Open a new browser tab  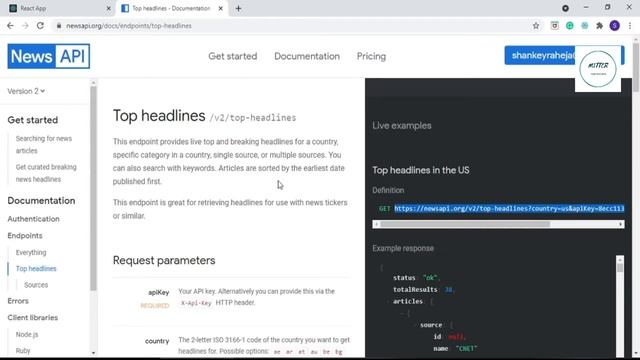tap(238, 8)
